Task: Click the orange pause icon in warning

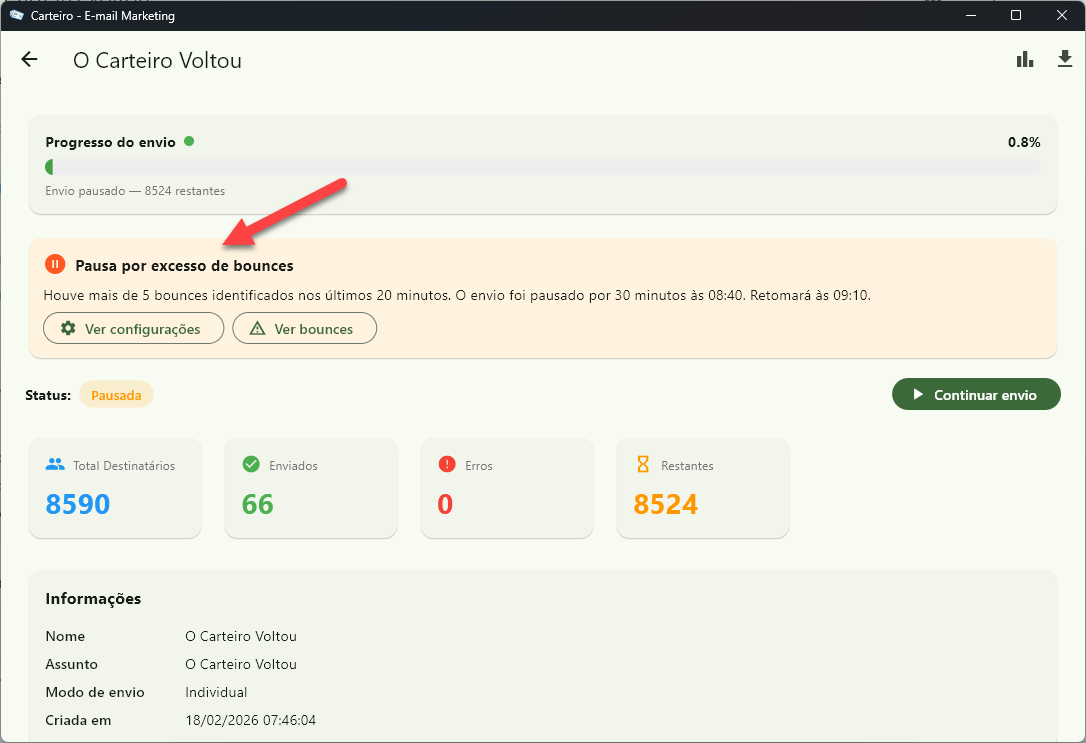Action: click(x=55, y=265)
